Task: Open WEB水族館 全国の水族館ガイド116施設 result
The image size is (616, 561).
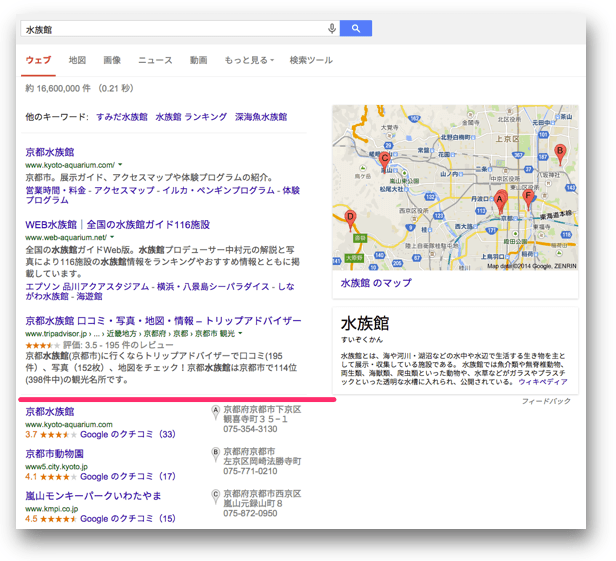Action: [x=117, y=225]
